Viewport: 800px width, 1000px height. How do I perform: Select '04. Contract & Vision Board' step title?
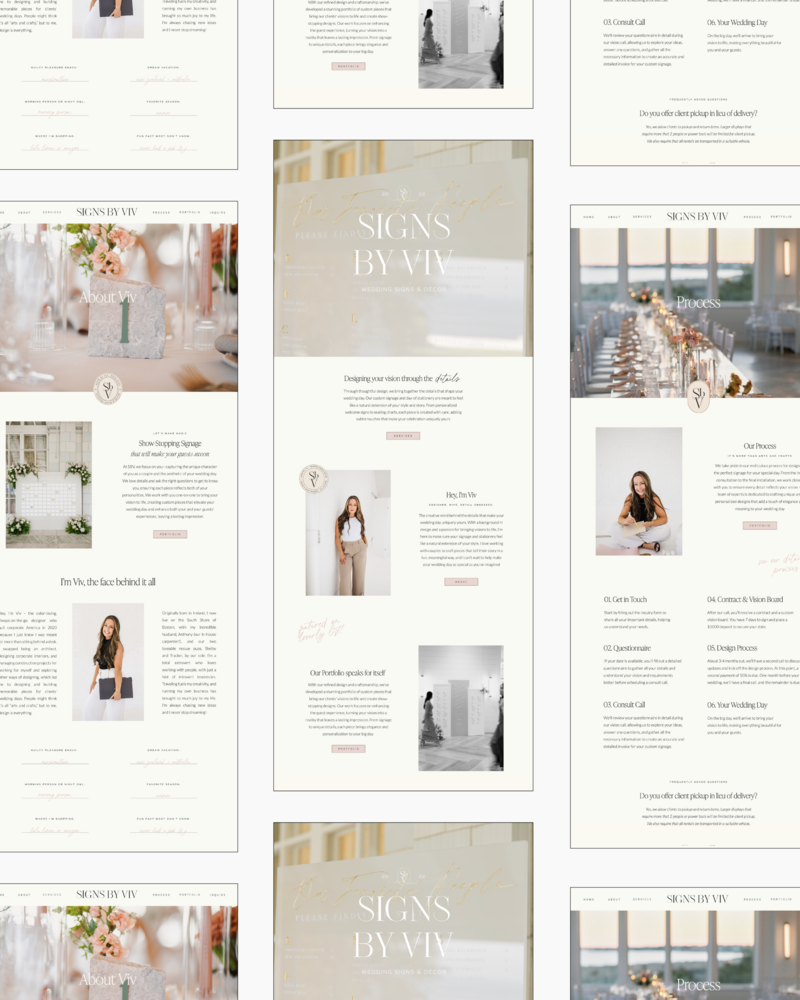(x=744, y=599)
